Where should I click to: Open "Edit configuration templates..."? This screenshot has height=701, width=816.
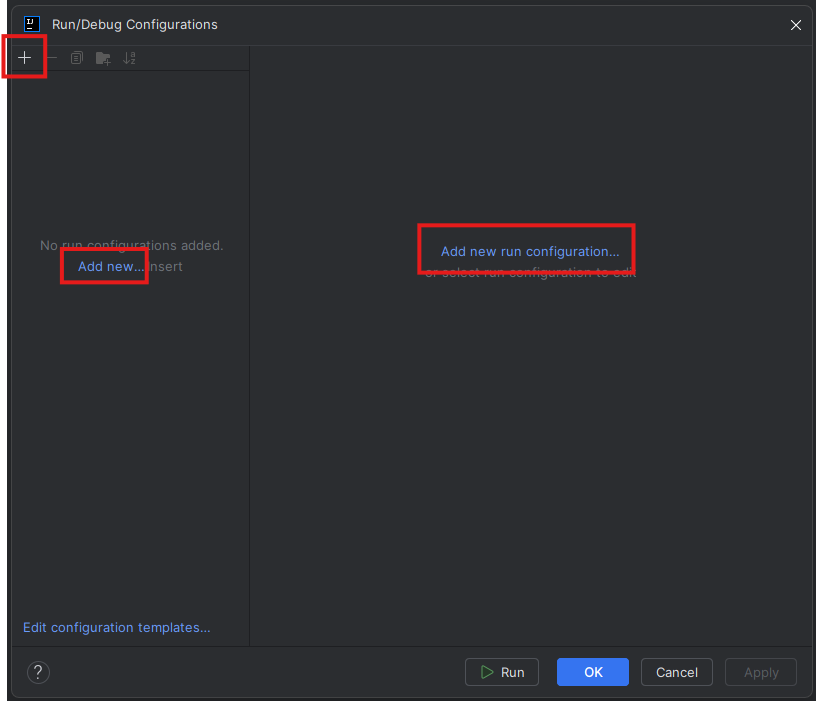coord(116,627)
